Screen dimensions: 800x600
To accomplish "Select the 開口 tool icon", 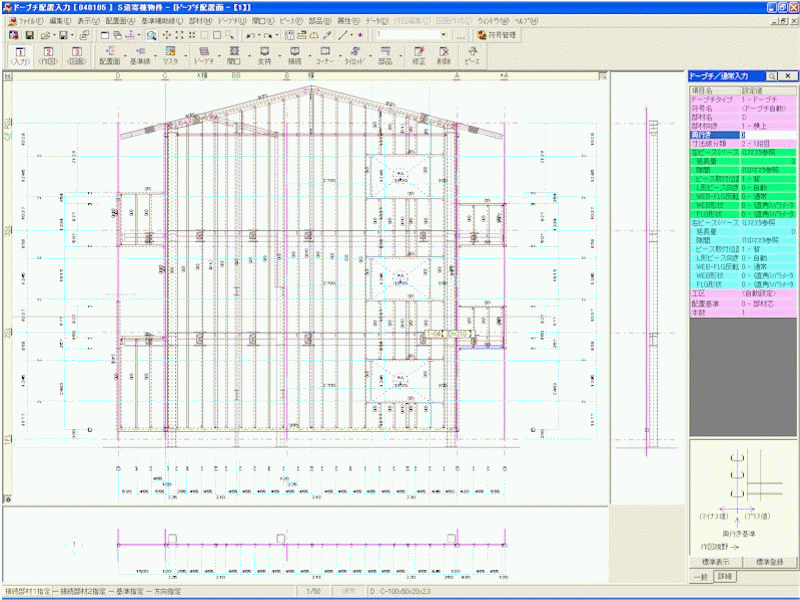I will pyautogui.click(x=234, y=55).
